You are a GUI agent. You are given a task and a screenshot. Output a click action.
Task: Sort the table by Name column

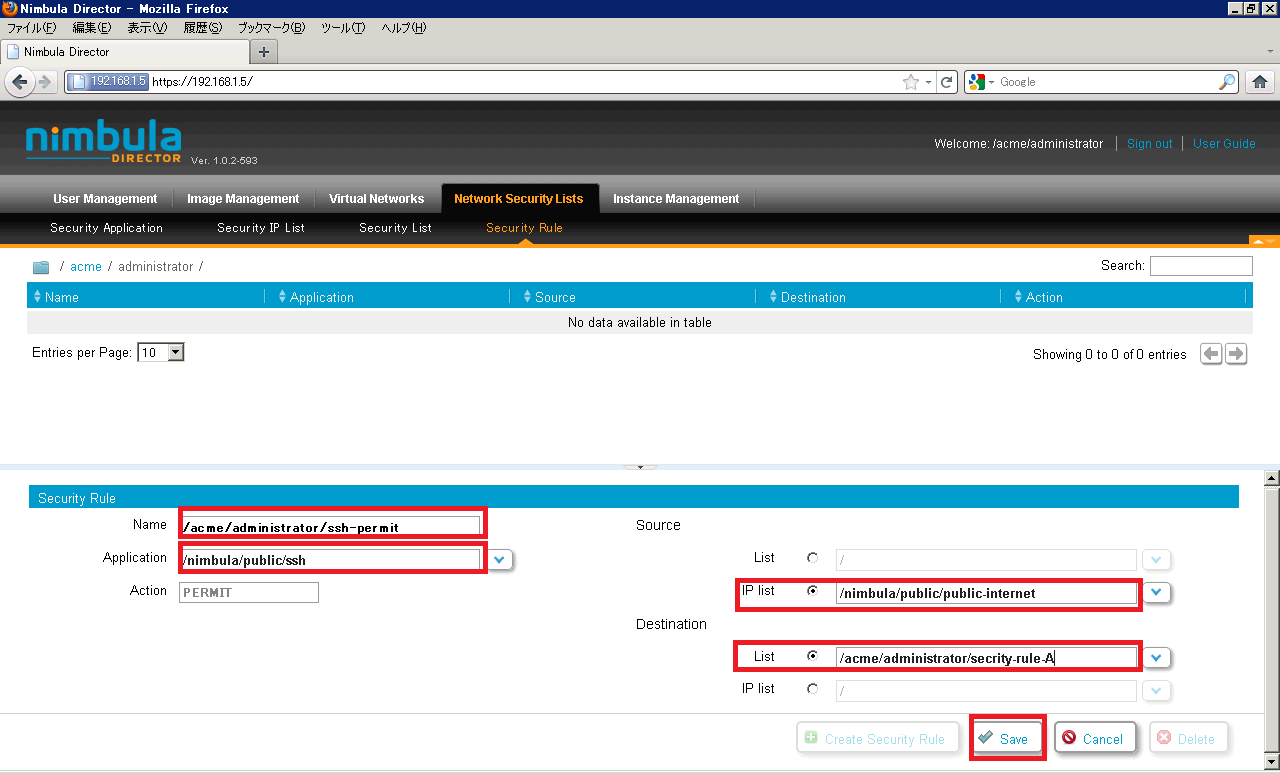click(55, 297)
